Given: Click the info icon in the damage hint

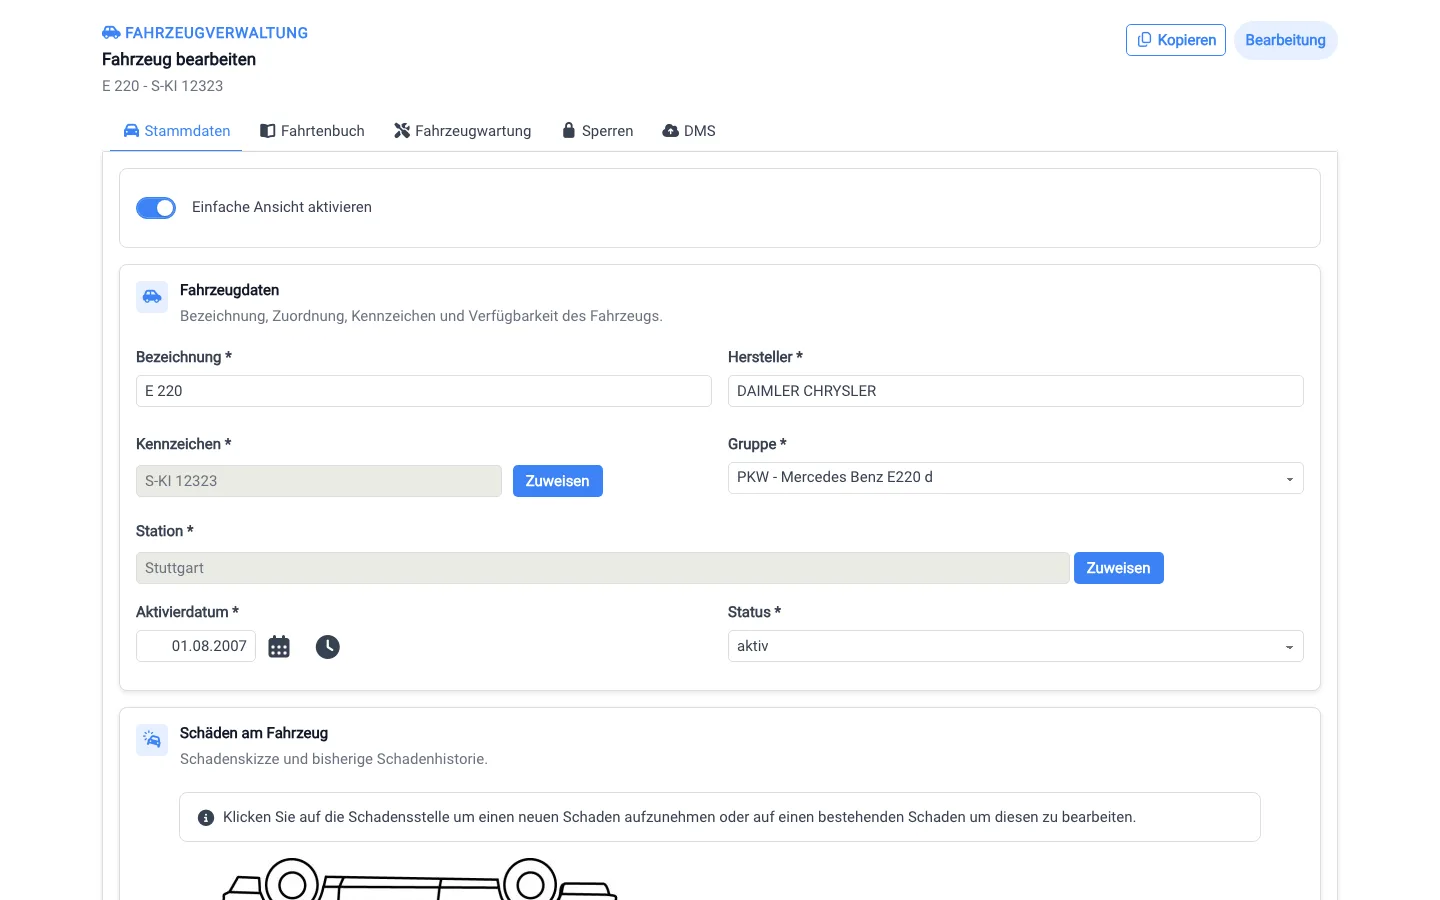Looking at the screenshot, I should coord(206,818).
